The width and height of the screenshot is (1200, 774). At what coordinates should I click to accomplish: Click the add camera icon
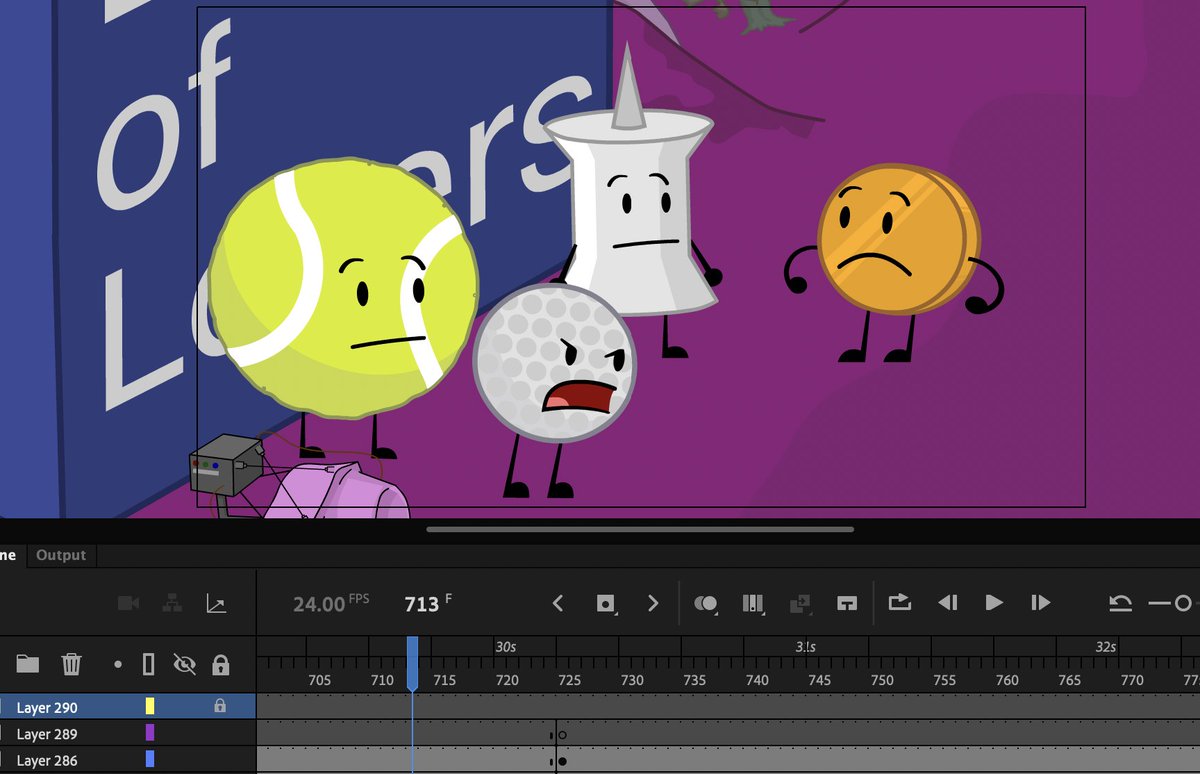tap(128, 603)
